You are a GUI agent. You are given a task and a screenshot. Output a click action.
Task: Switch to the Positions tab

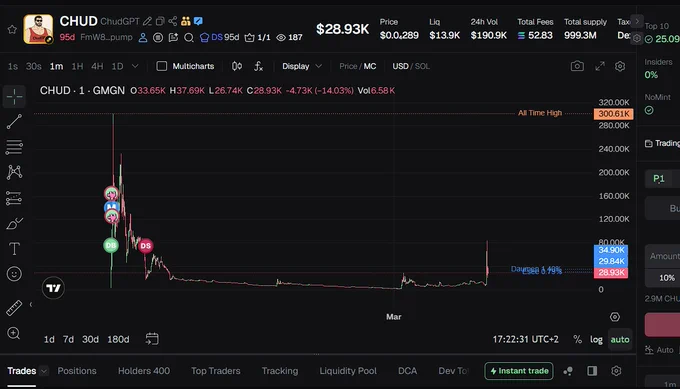(x=77, y=371)
